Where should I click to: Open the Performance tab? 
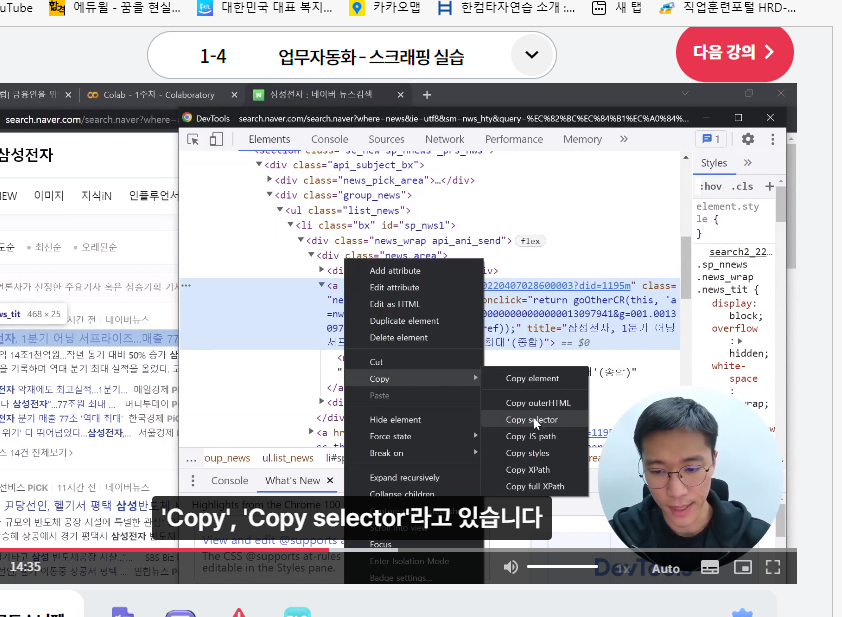(514, 139)
